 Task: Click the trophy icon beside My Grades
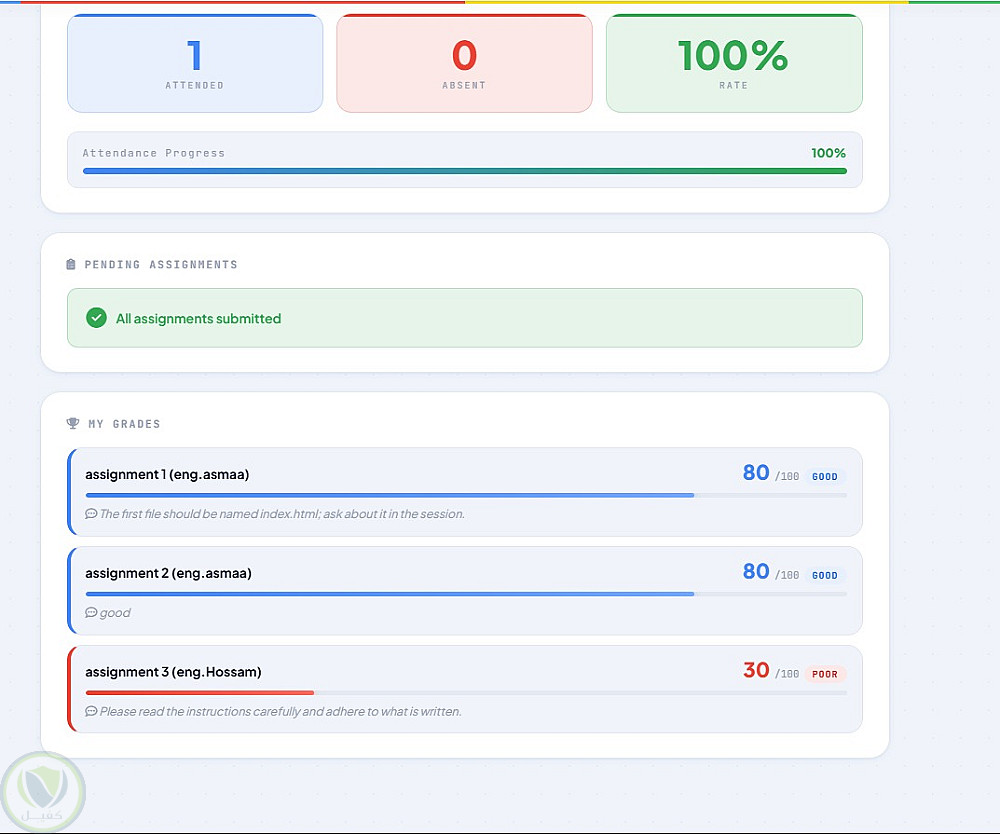tap(72, 424)
